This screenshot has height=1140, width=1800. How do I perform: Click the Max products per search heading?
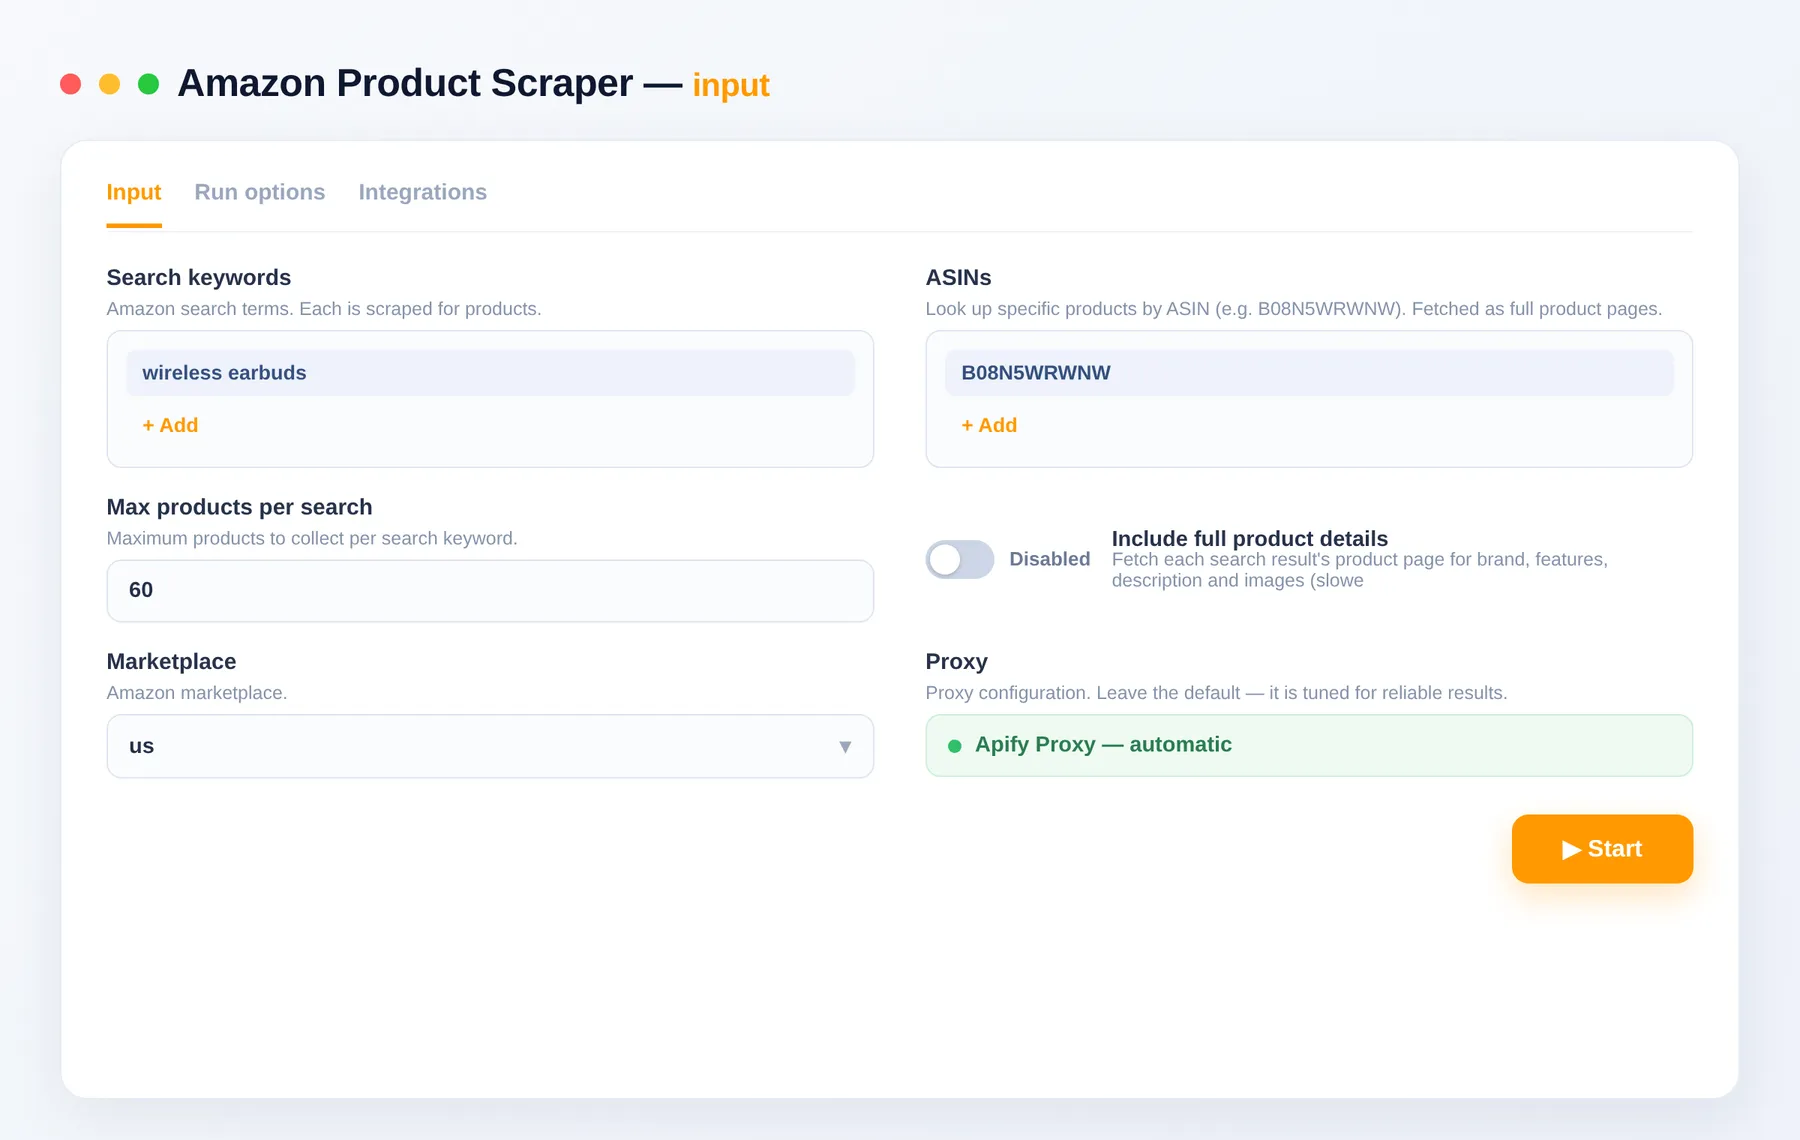[x=240, y=507]
